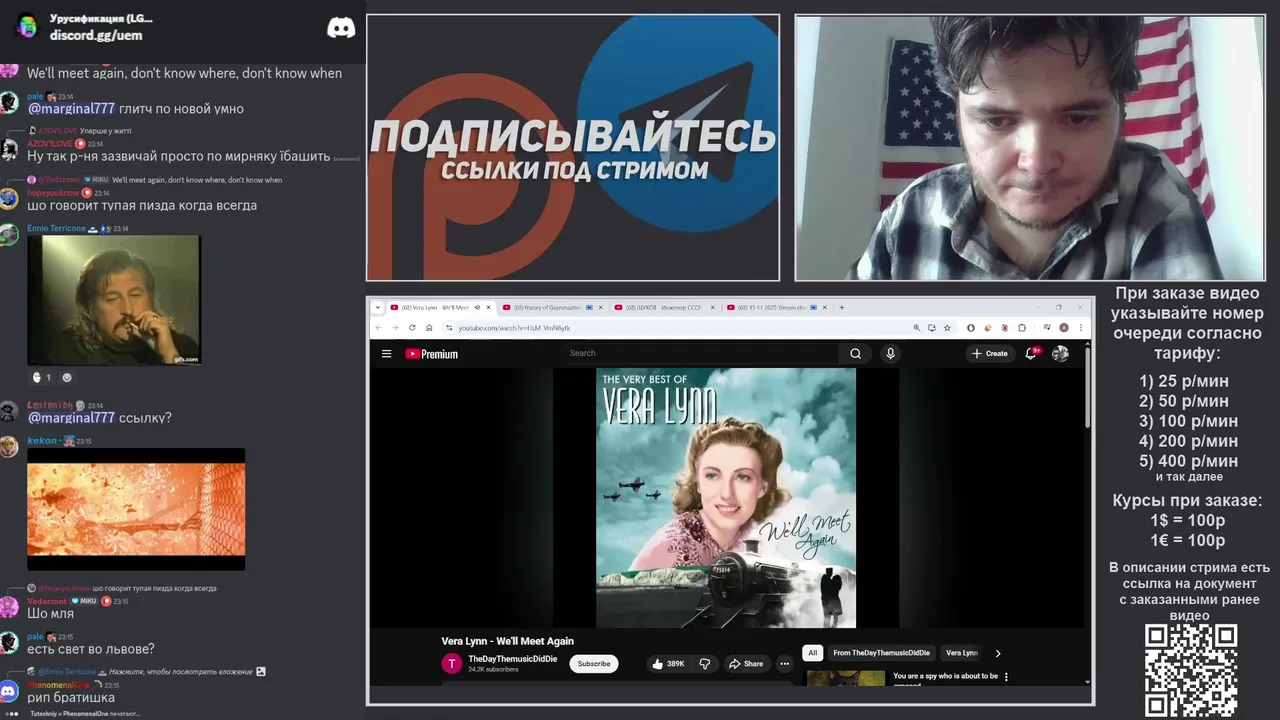The image size is (1280, 720).
Task: Click video title 'Vera Lynn - We'll Meet Again'
Action: click(508, 641)
